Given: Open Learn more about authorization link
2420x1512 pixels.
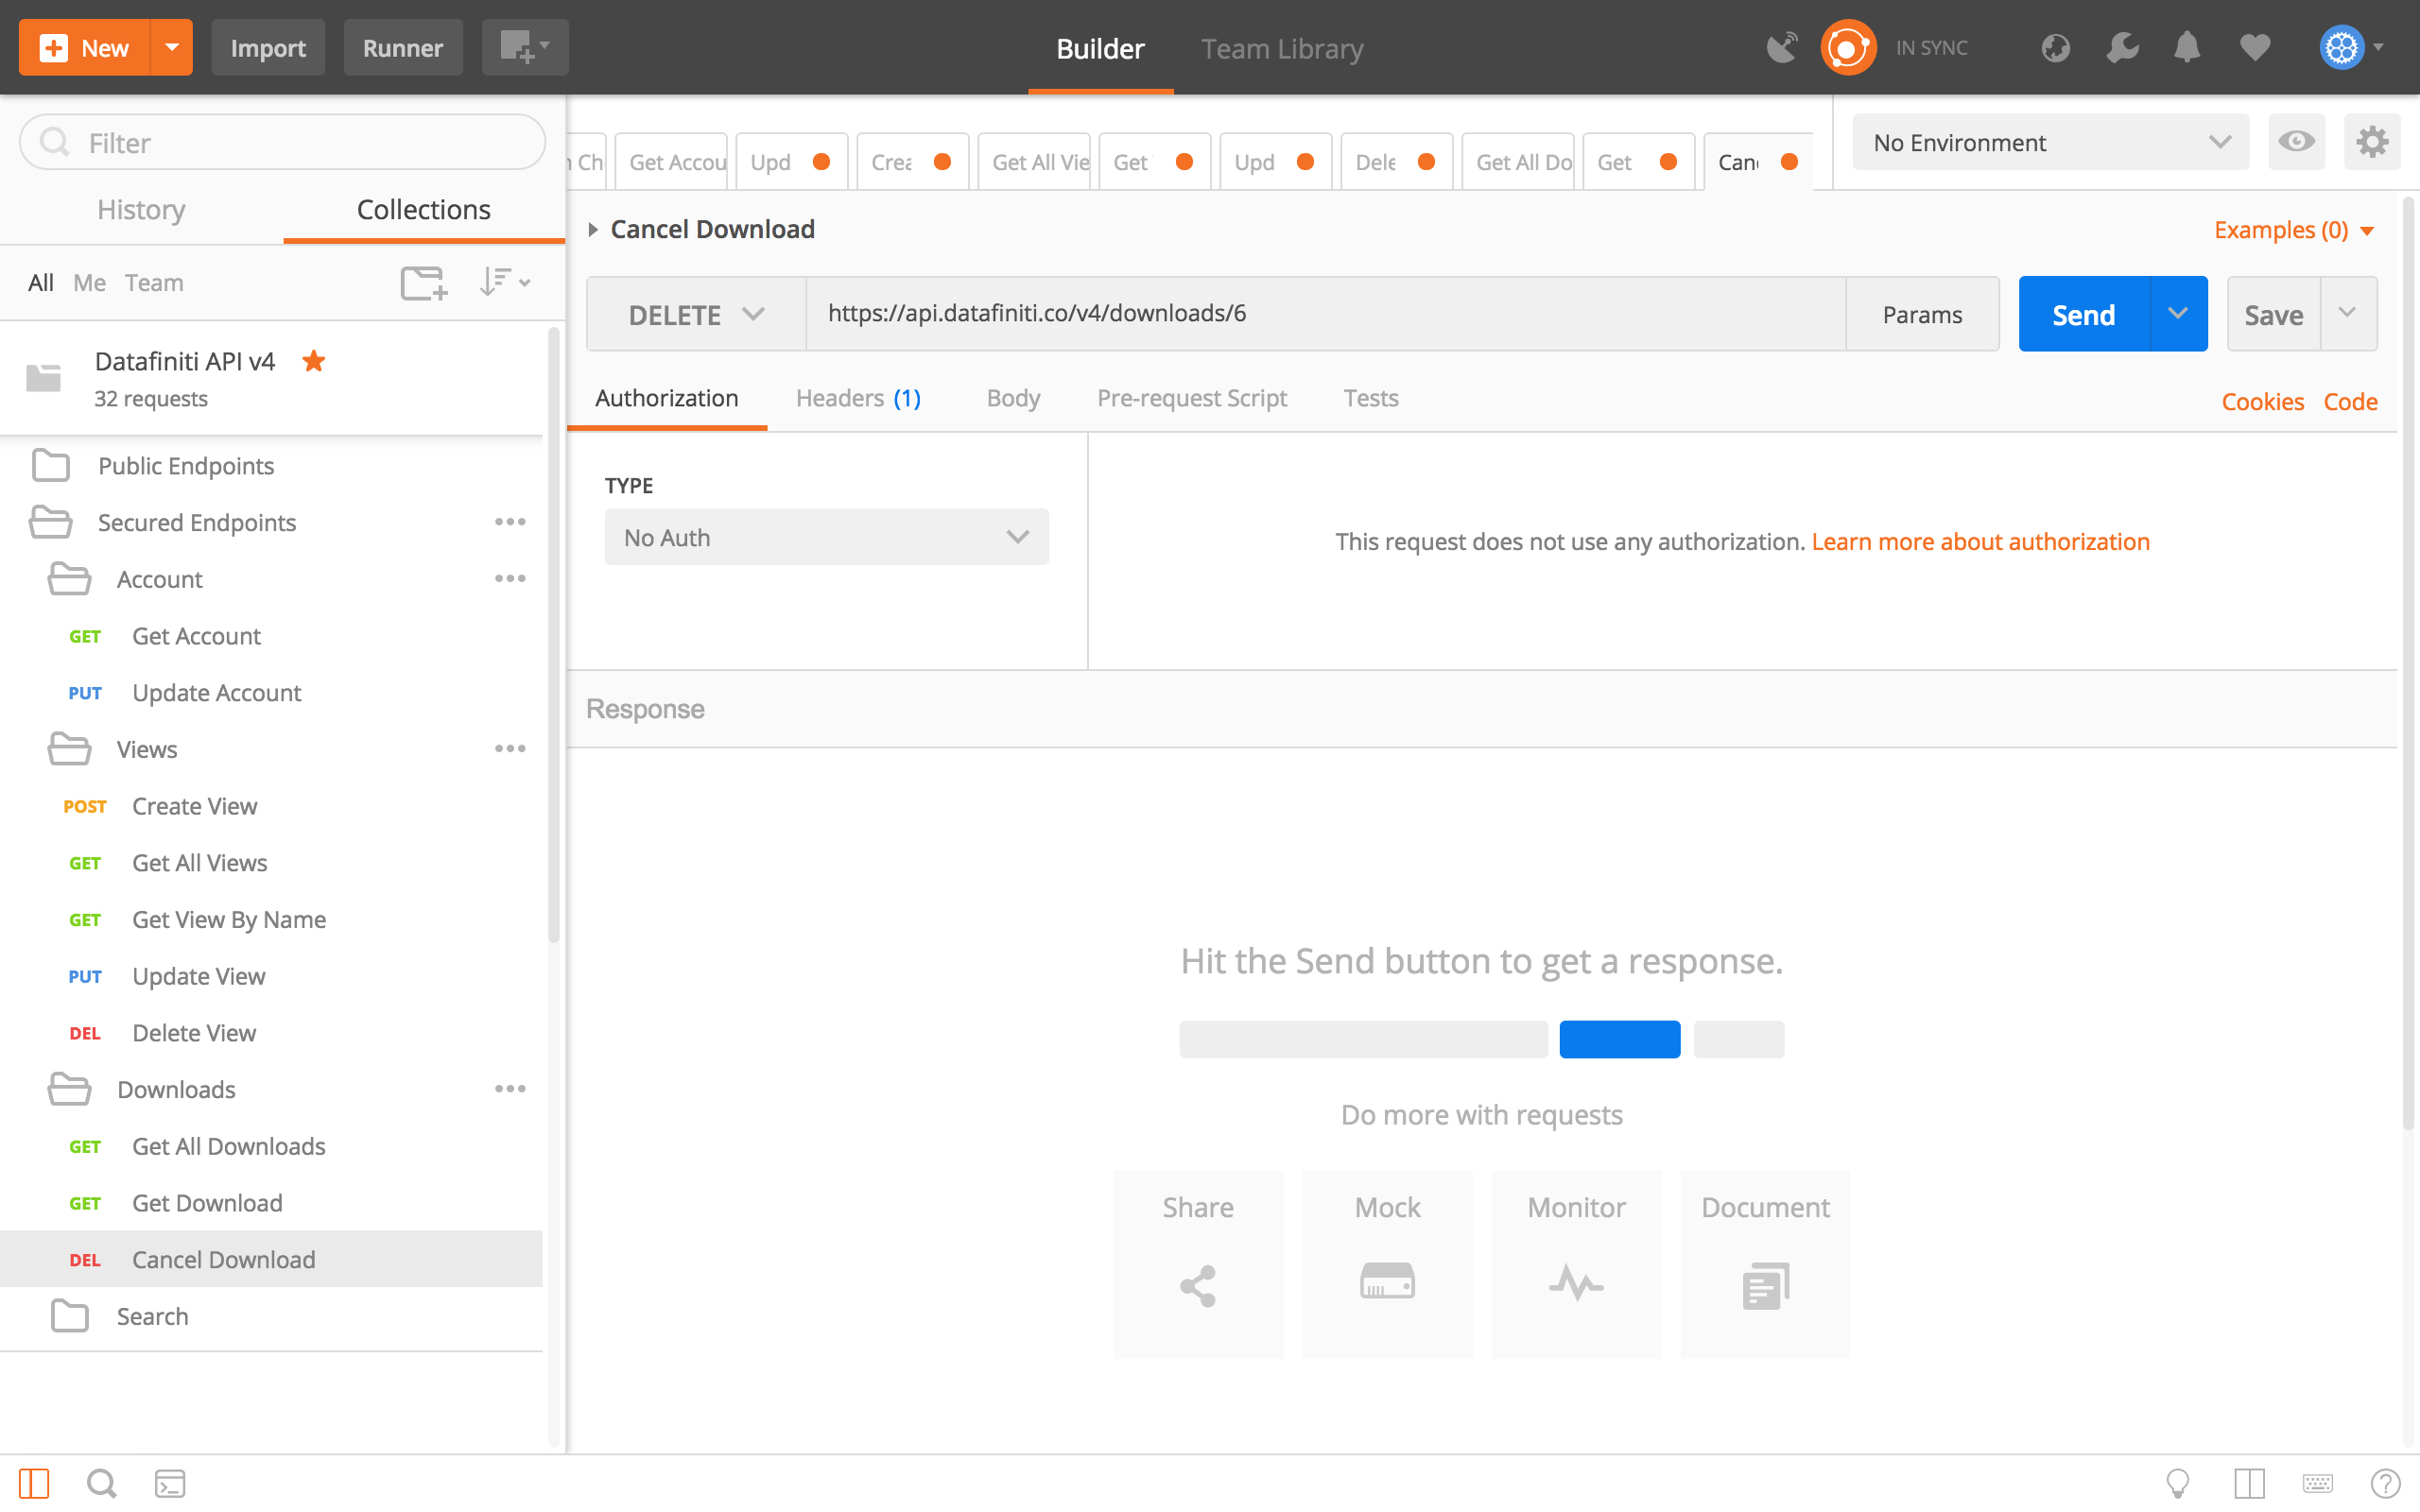Looking at the screenshot, I should pyautogui.click(x=1980, y=541).
